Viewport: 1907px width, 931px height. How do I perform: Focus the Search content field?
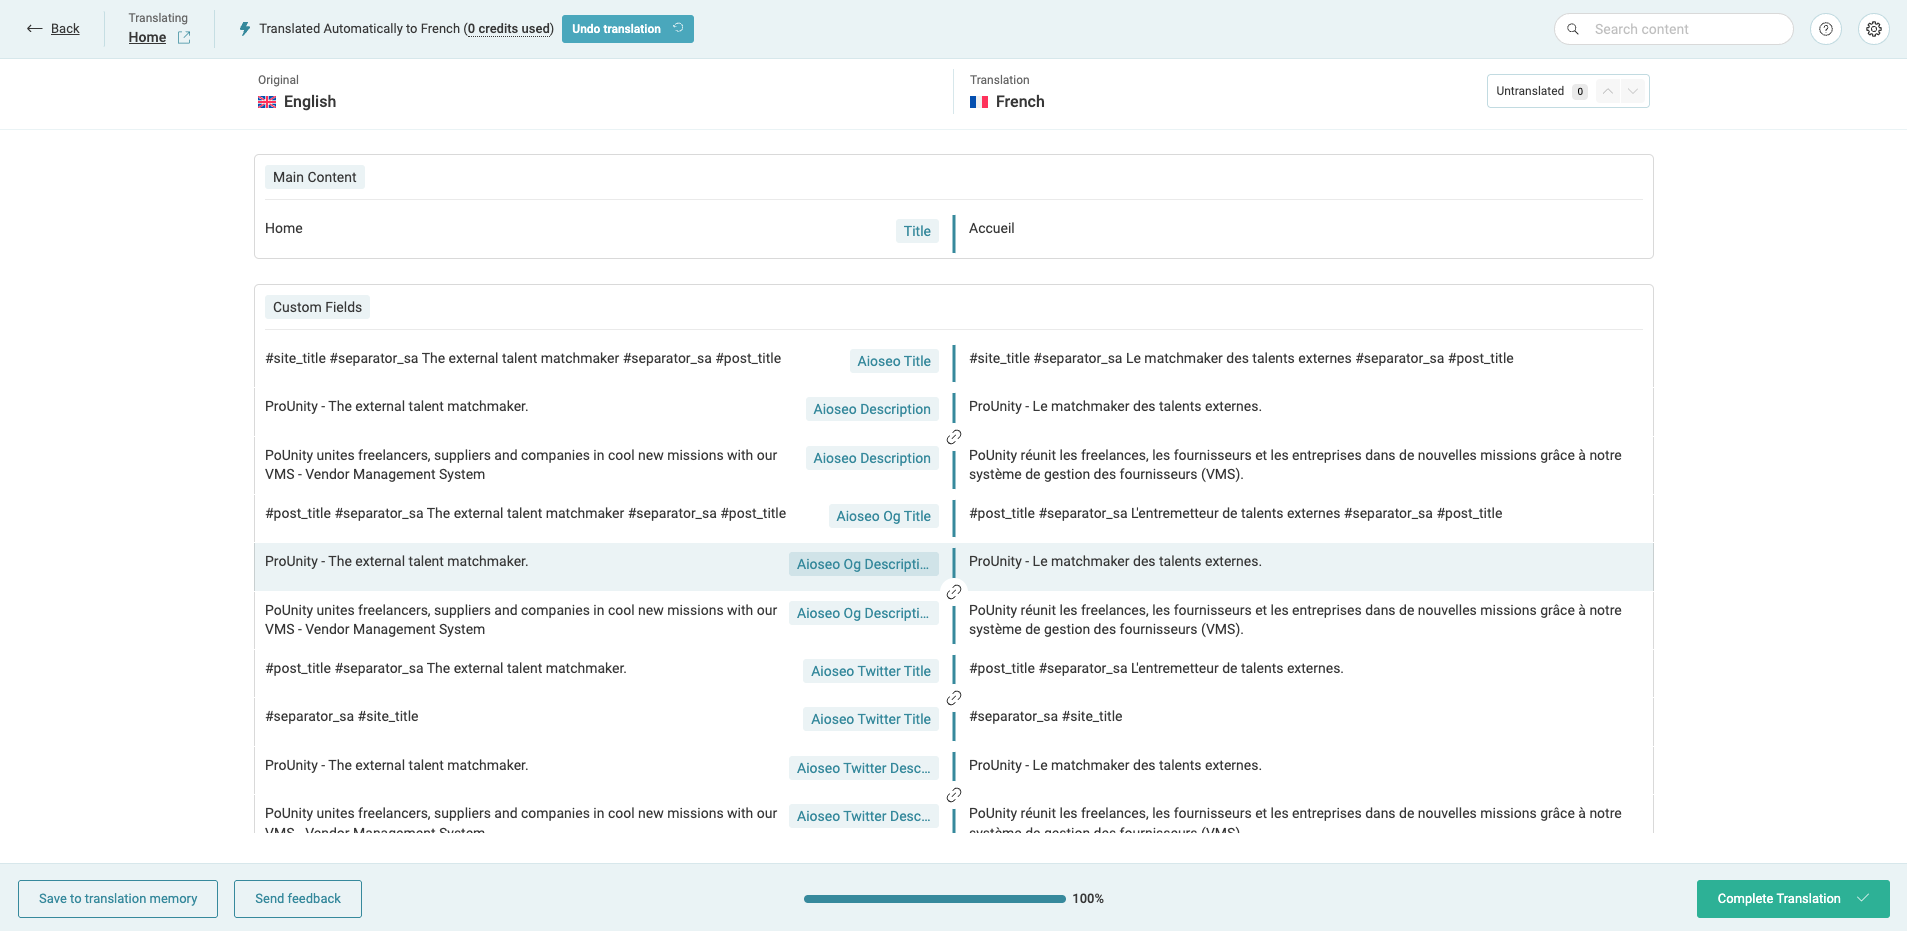click(1674, 29)
